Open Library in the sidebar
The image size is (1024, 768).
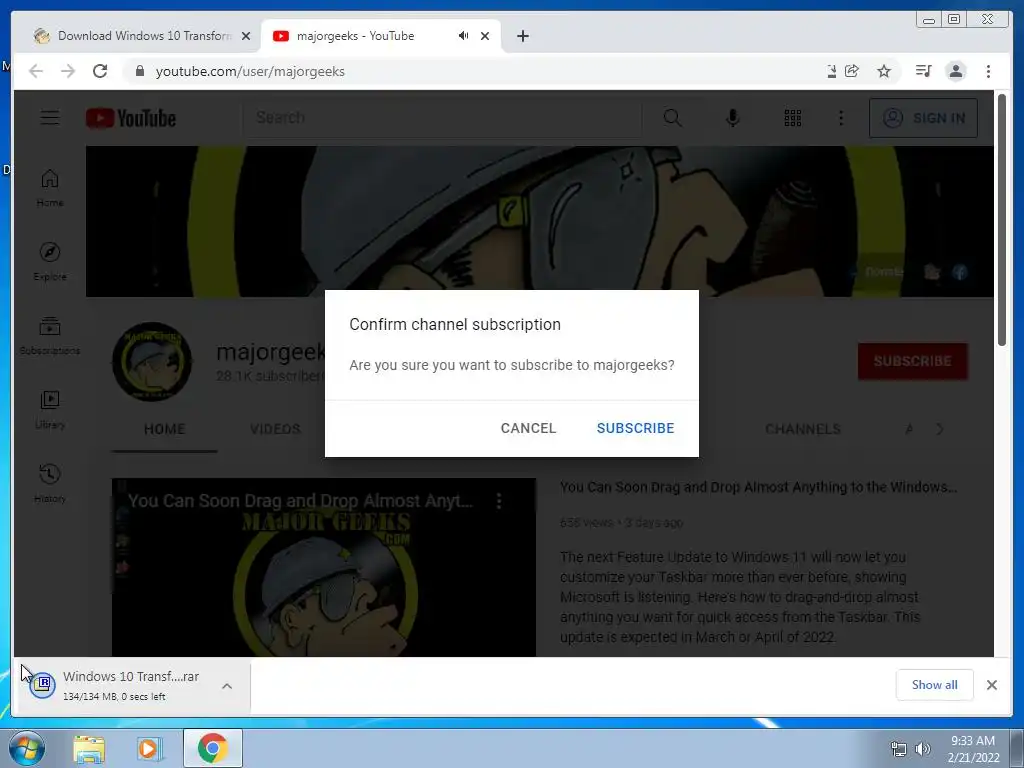(50, 409)
